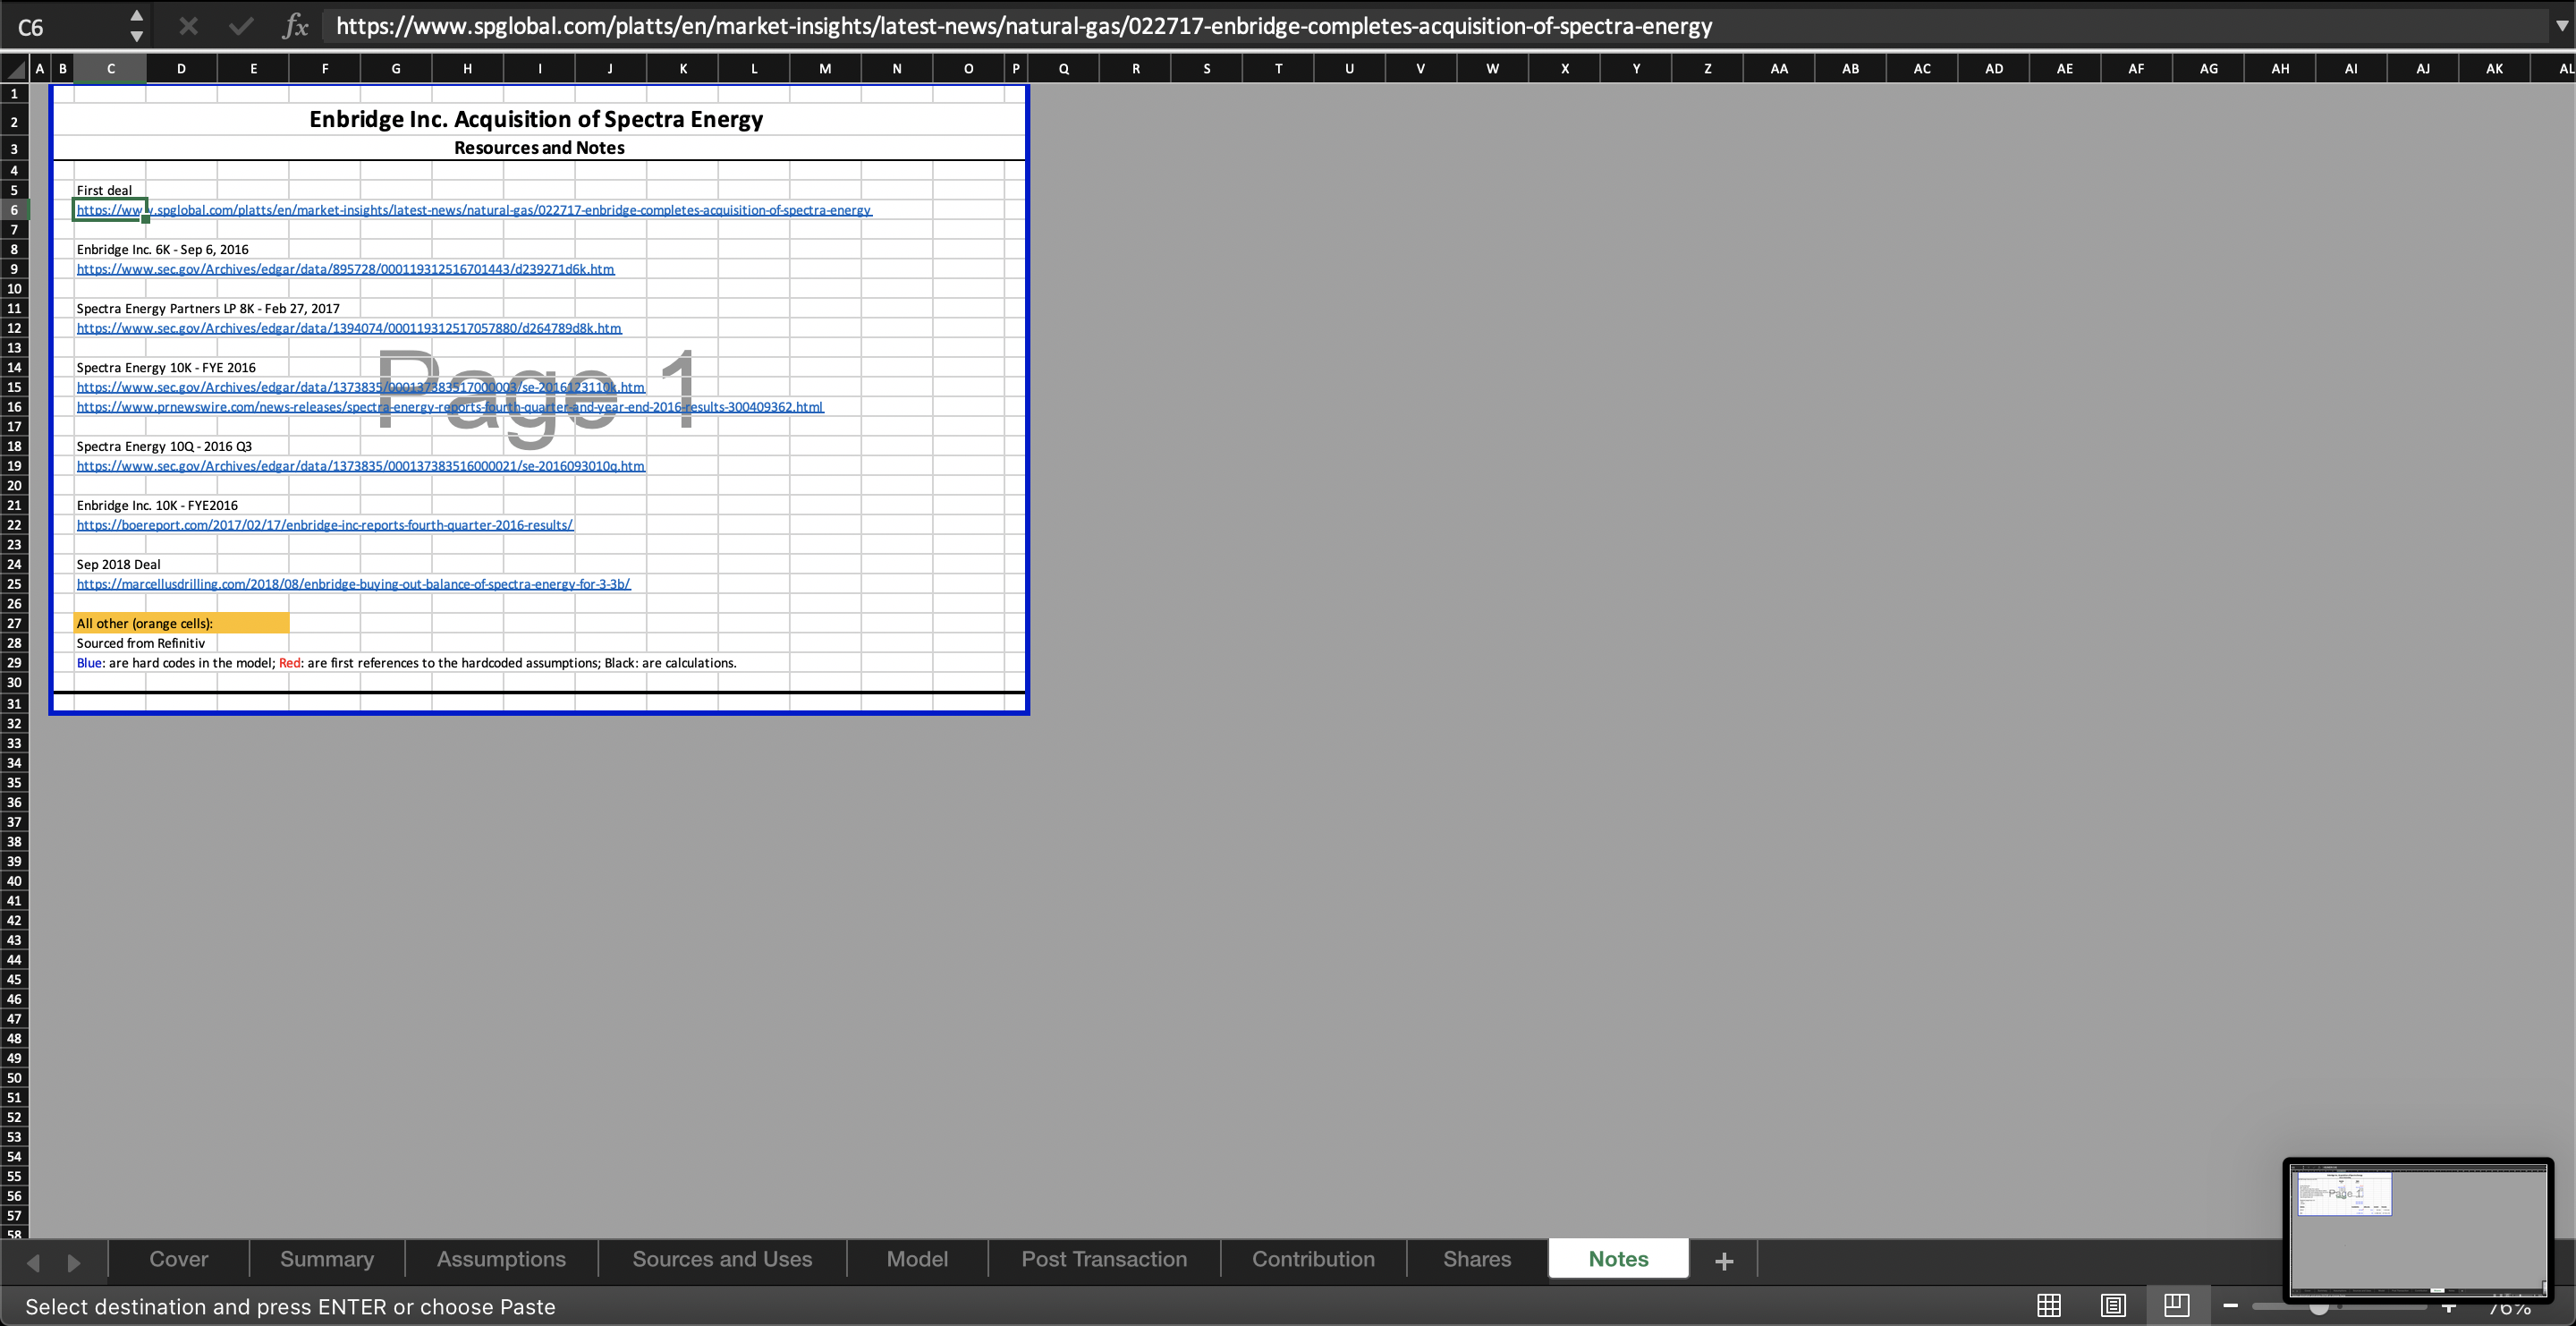Select row 27 header
The height and width of the screenshot is (1326, 2576).
point(14,623)
